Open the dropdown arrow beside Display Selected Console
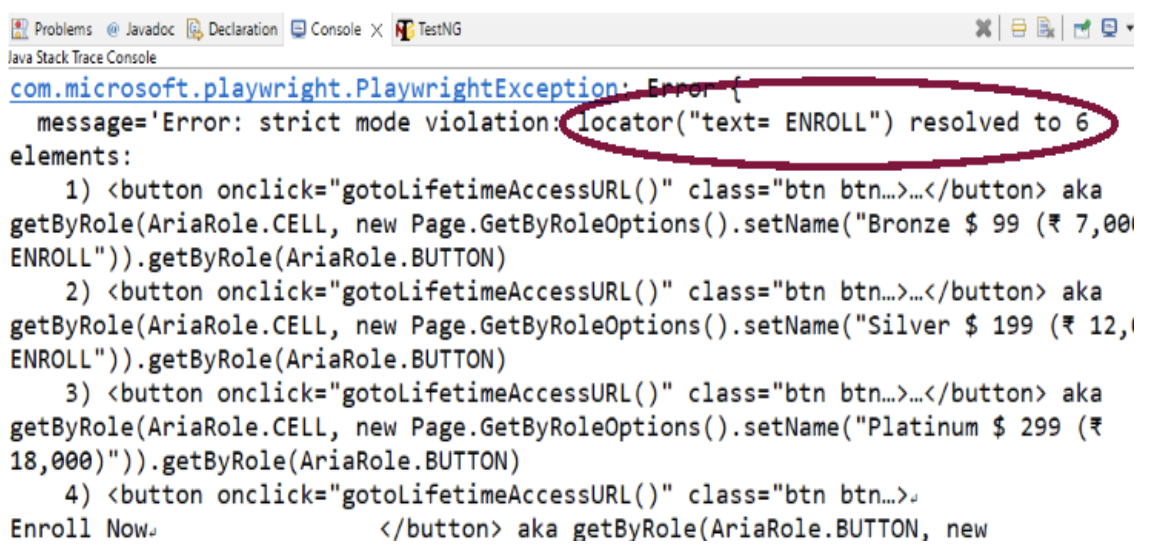 tap(1129, 30)
